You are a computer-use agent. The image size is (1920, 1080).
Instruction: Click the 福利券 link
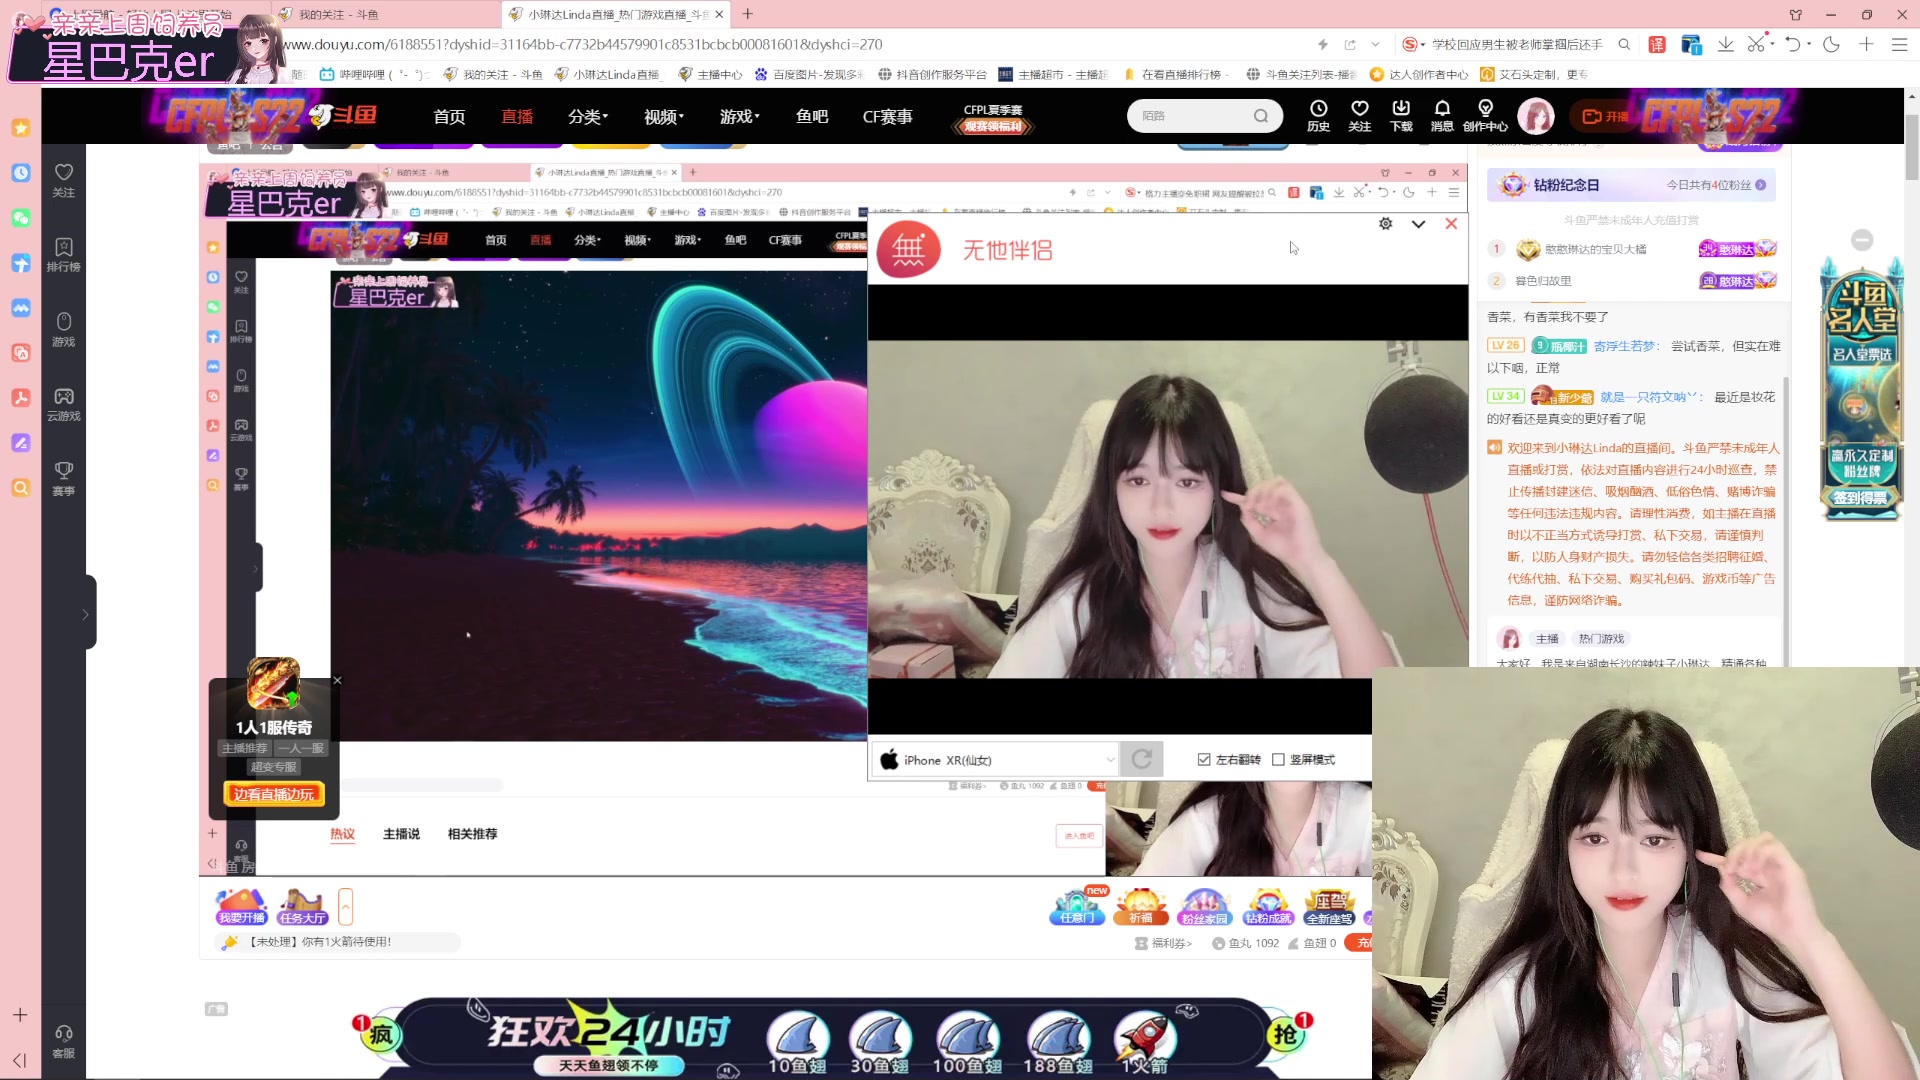(1163, 943)
